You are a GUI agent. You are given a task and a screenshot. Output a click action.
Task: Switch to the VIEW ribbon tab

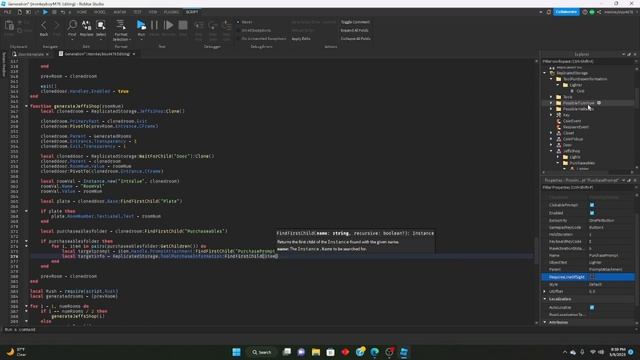[x=153, y=12]
